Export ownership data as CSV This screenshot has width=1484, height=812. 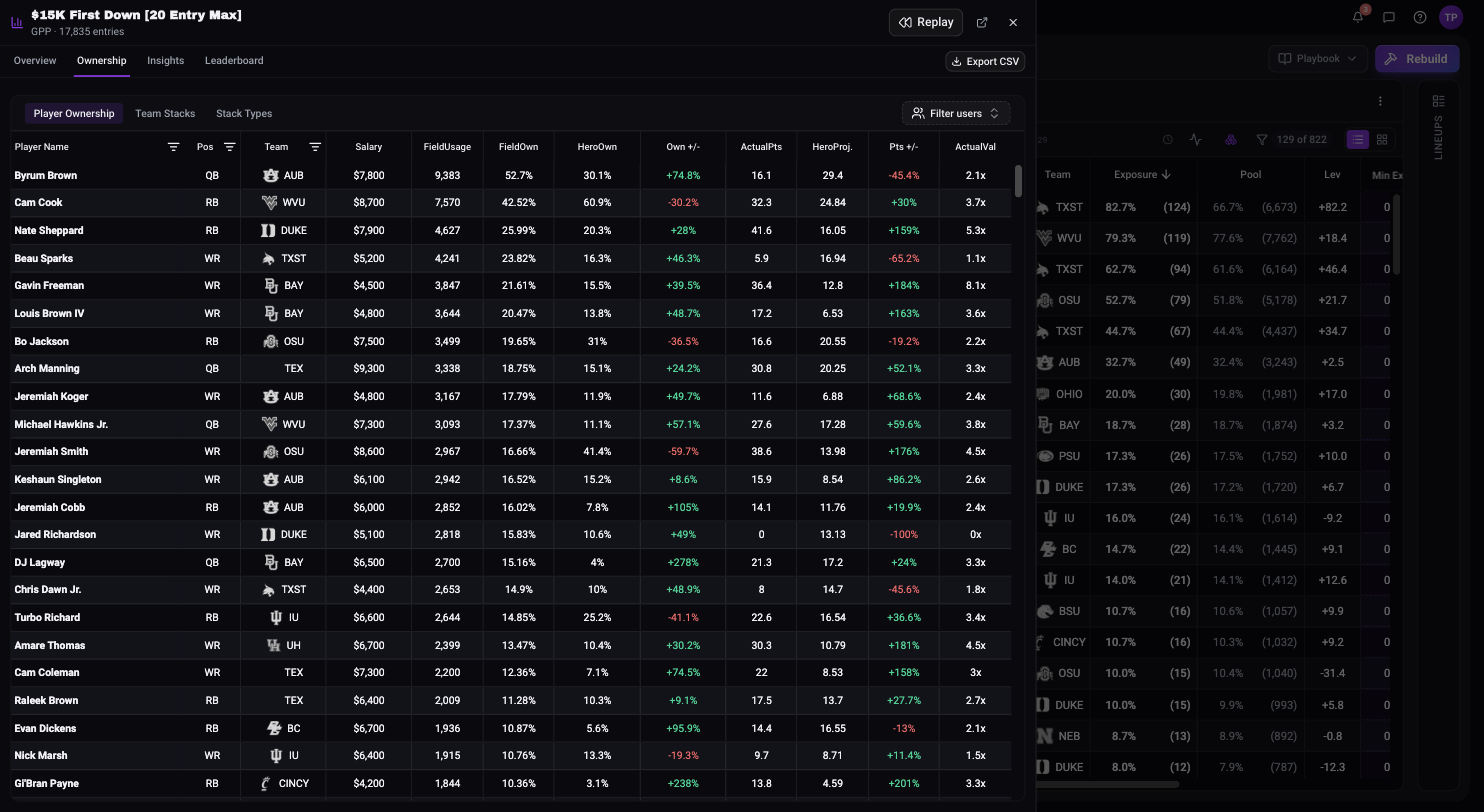(x=985, y=61)
